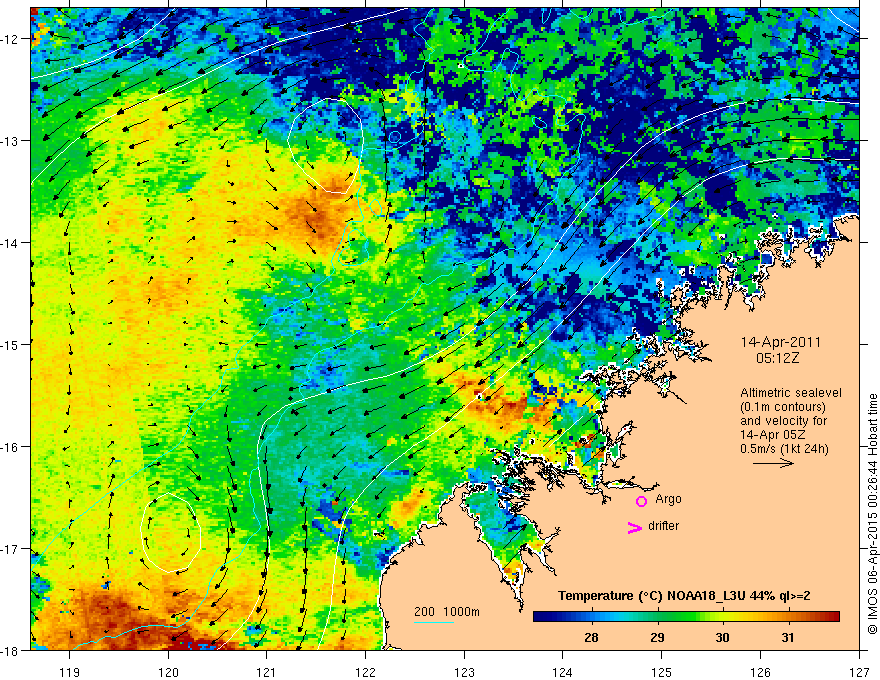Click the 'Altimetric sealevel' caption line

click(791, 393)
